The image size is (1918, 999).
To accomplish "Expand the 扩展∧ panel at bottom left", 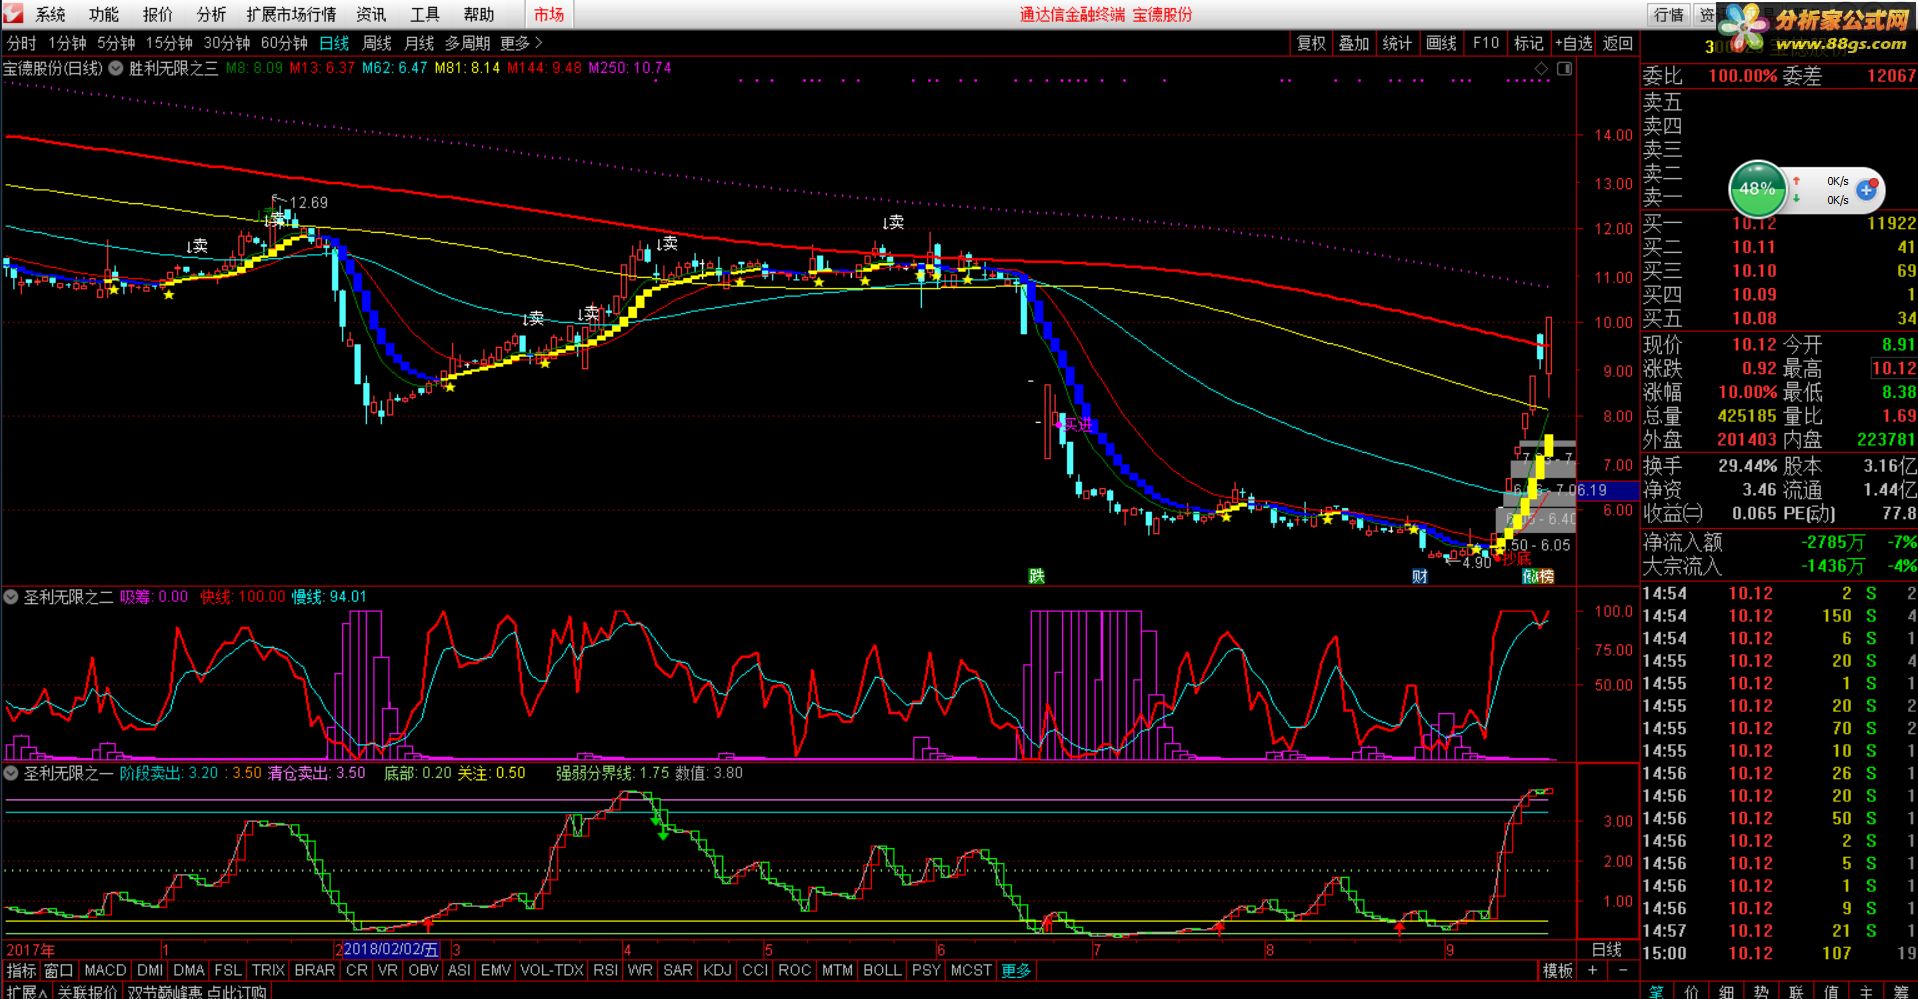I will 26,992.
